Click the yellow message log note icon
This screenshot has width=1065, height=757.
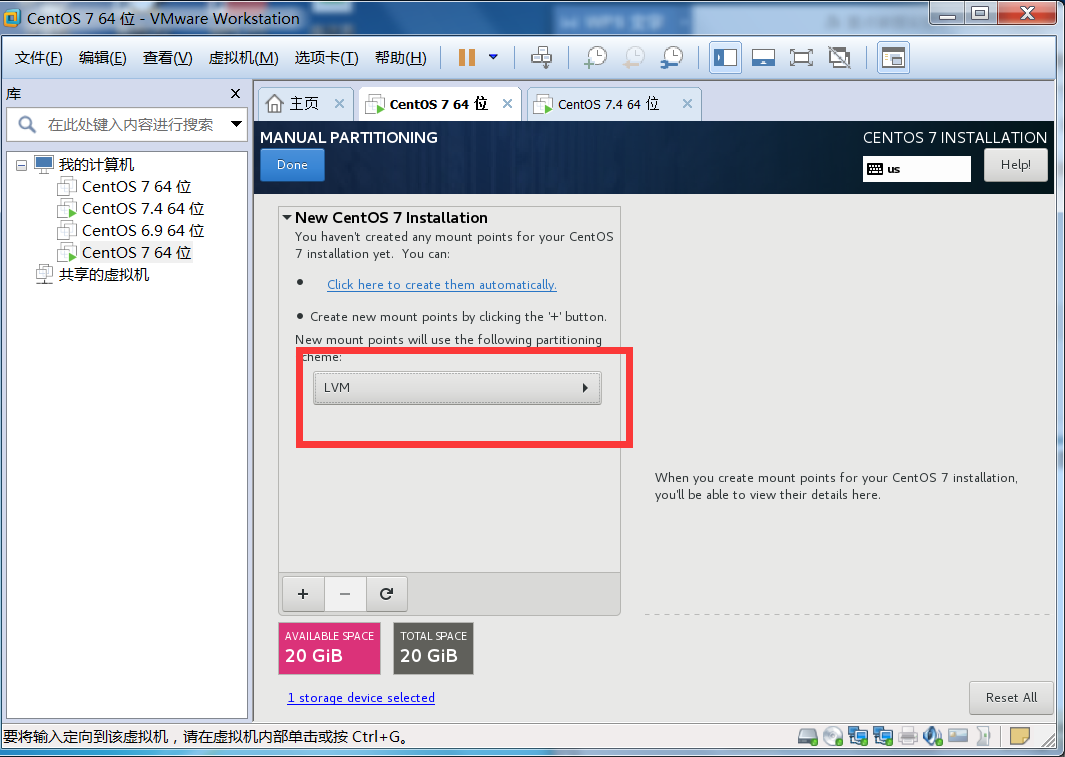[1019, 736]
